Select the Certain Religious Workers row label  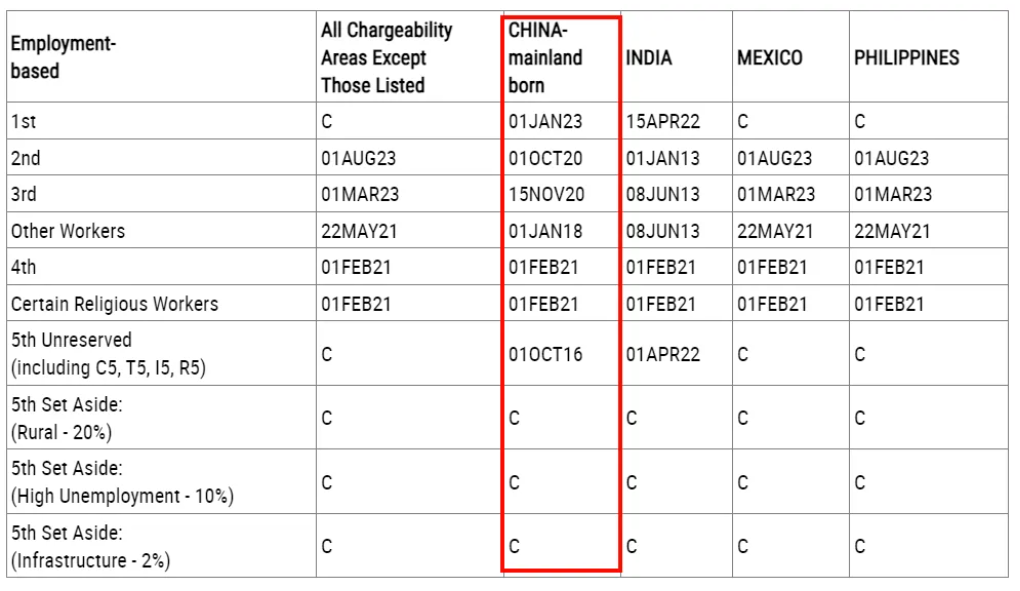[x=114, y=304]
